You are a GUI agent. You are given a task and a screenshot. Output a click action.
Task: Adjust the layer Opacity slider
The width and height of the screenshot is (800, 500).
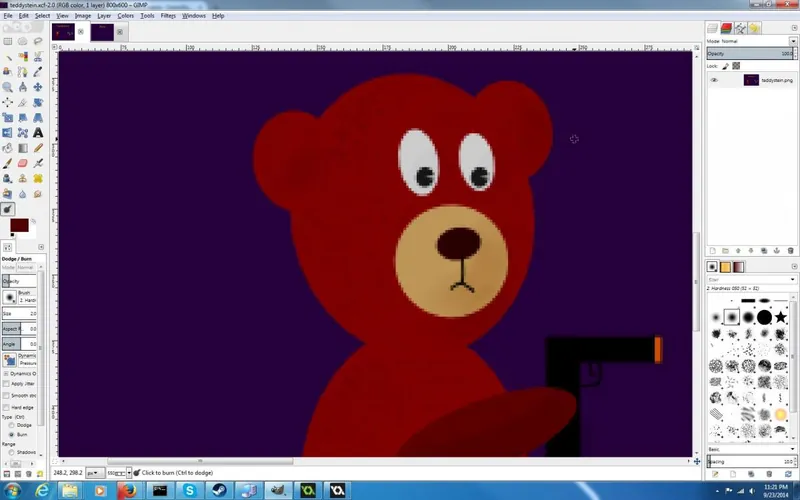point(752,54)
